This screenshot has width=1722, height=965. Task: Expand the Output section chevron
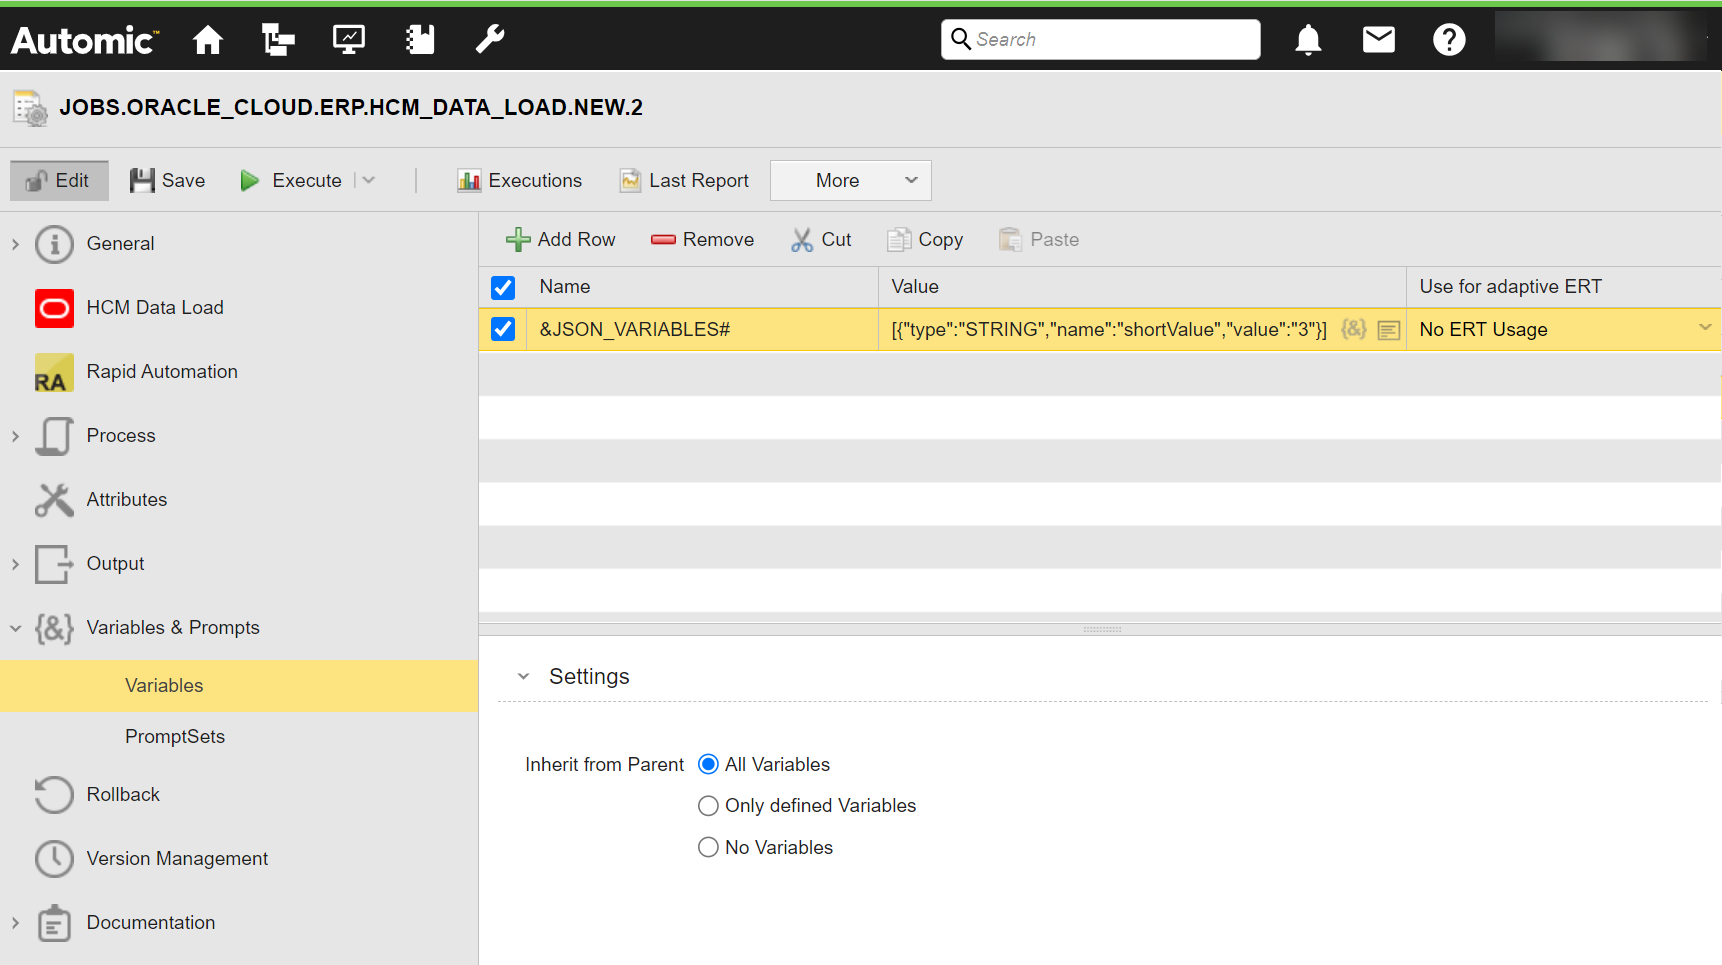click(x=15, y=564)
